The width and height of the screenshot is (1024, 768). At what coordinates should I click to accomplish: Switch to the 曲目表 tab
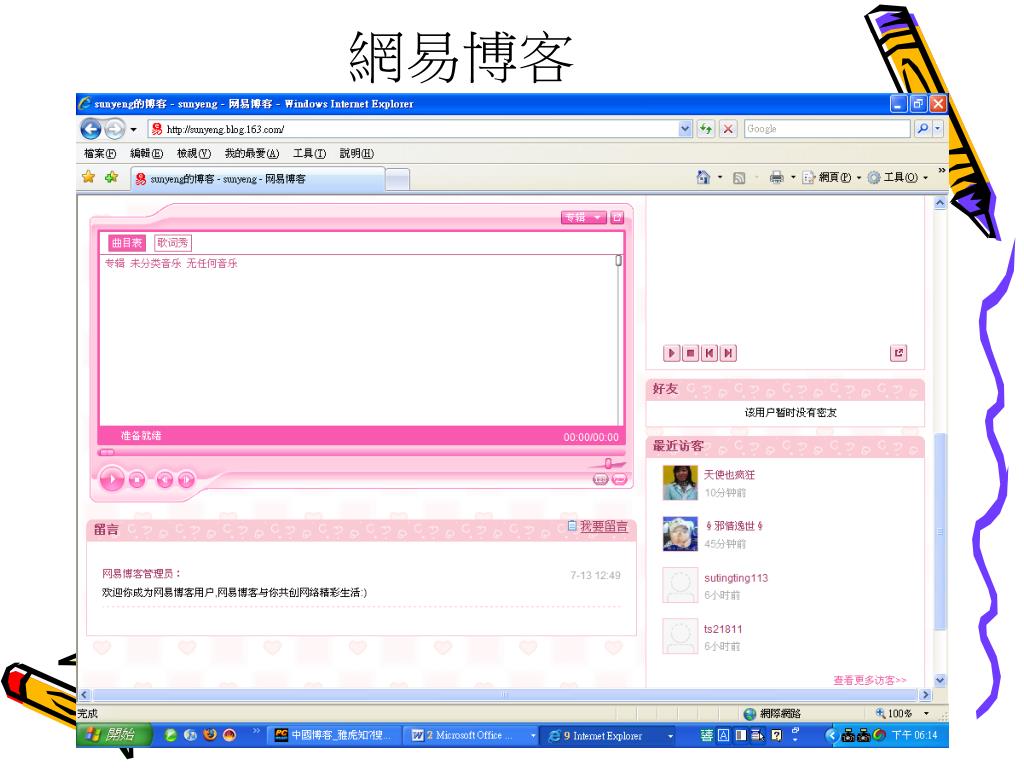coord(127,243)
